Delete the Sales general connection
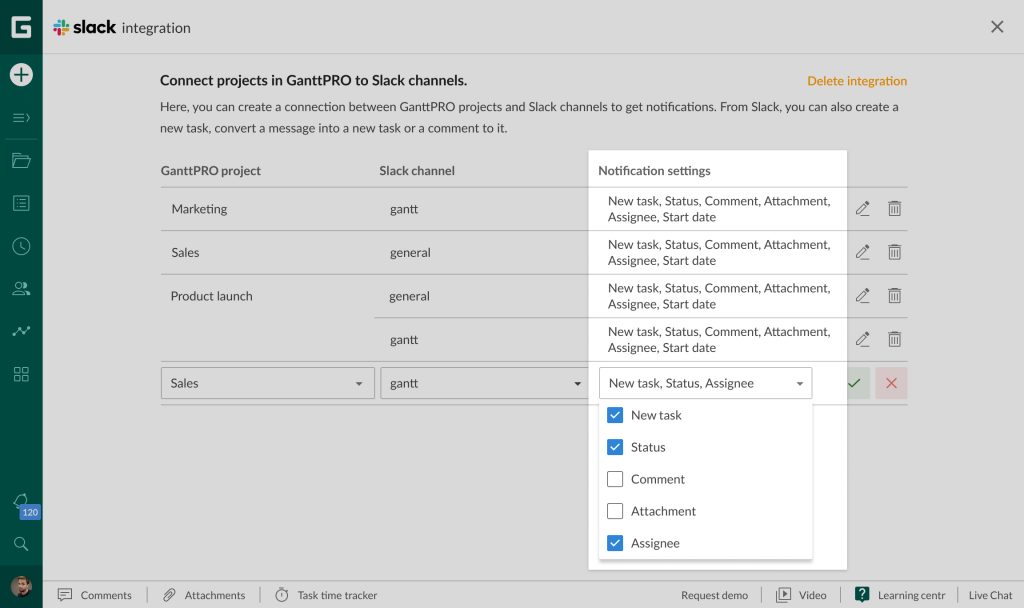The image size is (1024, 608). click(895, 252)
